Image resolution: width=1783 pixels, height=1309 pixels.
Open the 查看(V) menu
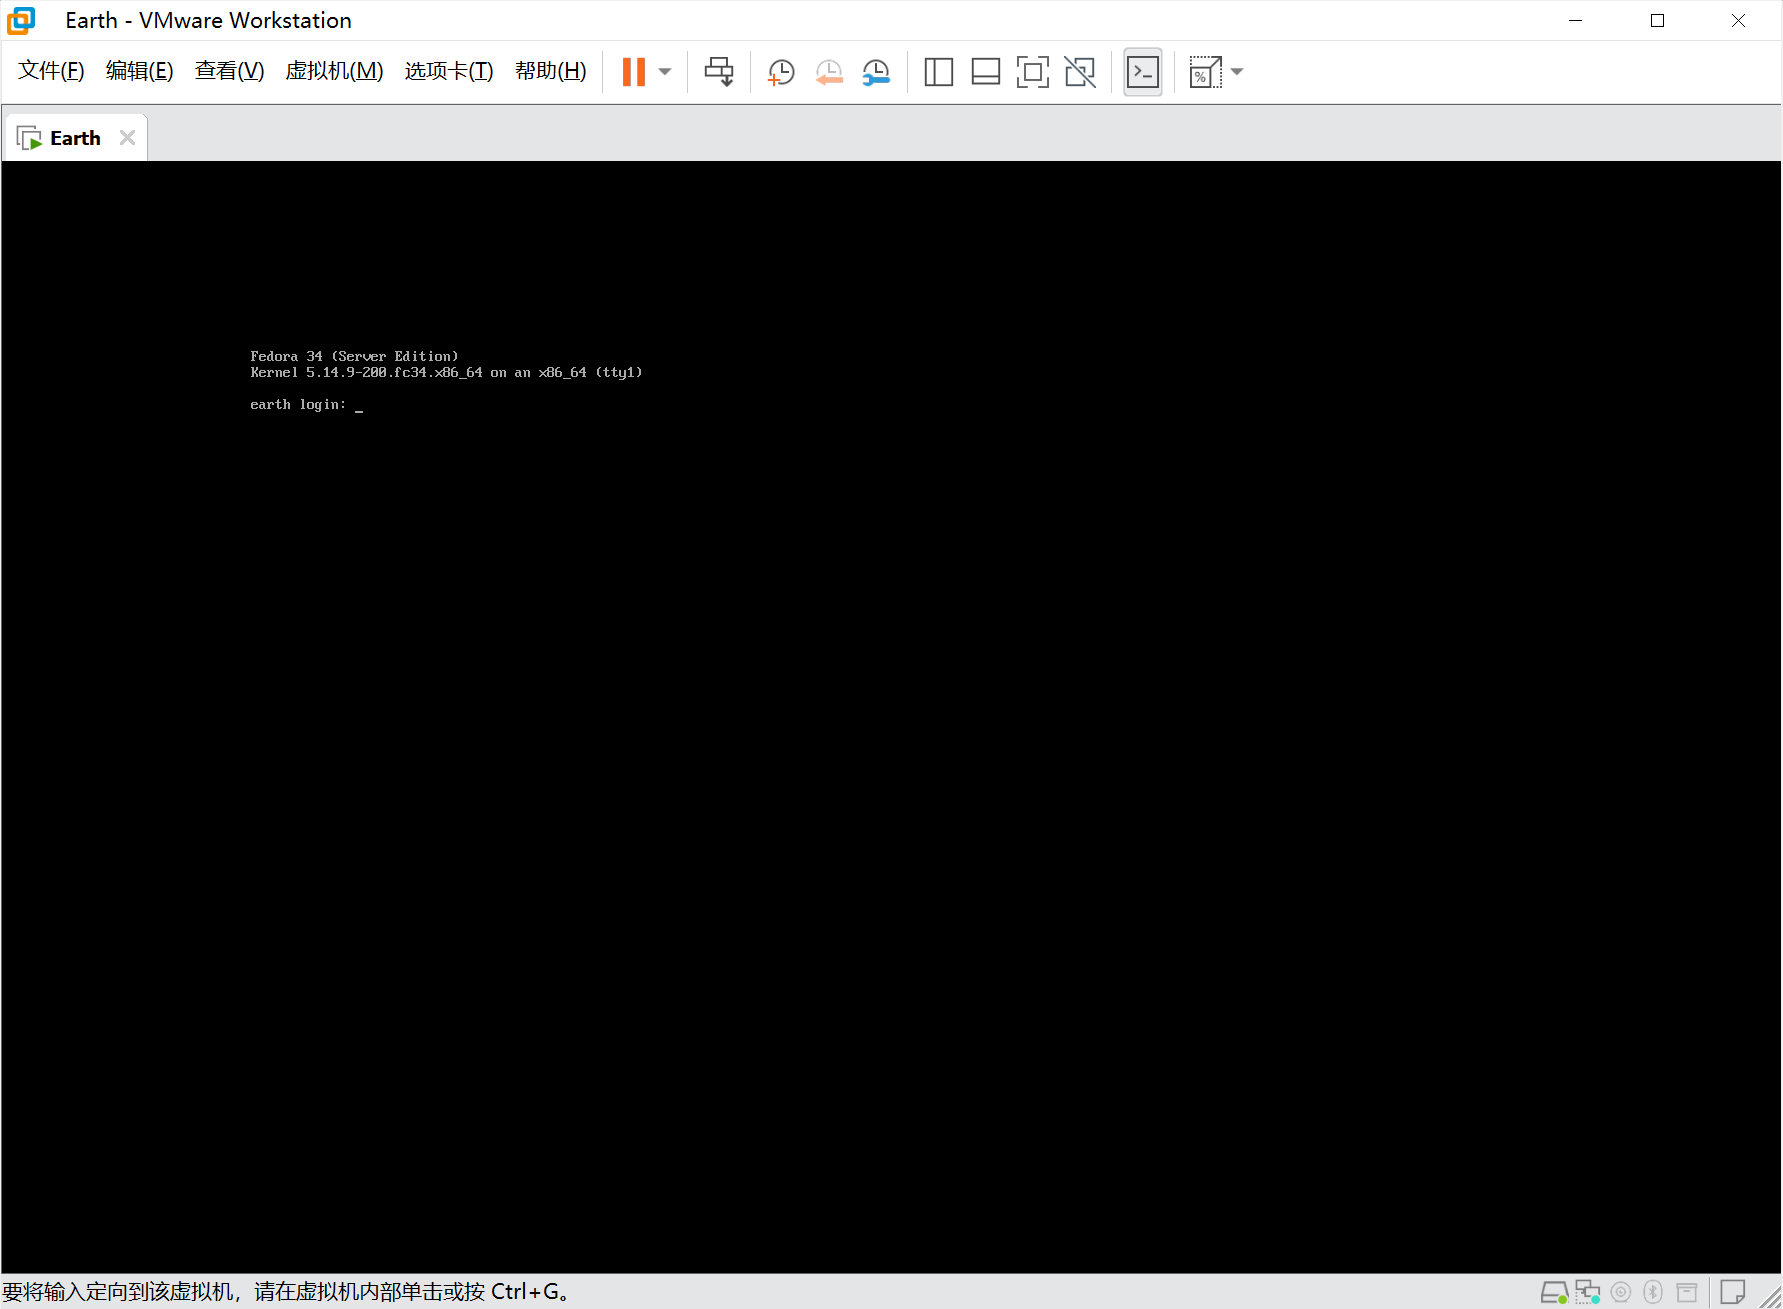230,71
